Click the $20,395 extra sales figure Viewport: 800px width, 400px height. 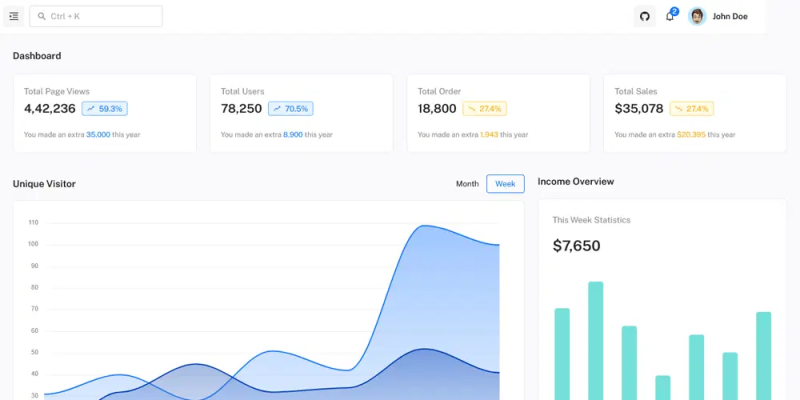[691, 135]
